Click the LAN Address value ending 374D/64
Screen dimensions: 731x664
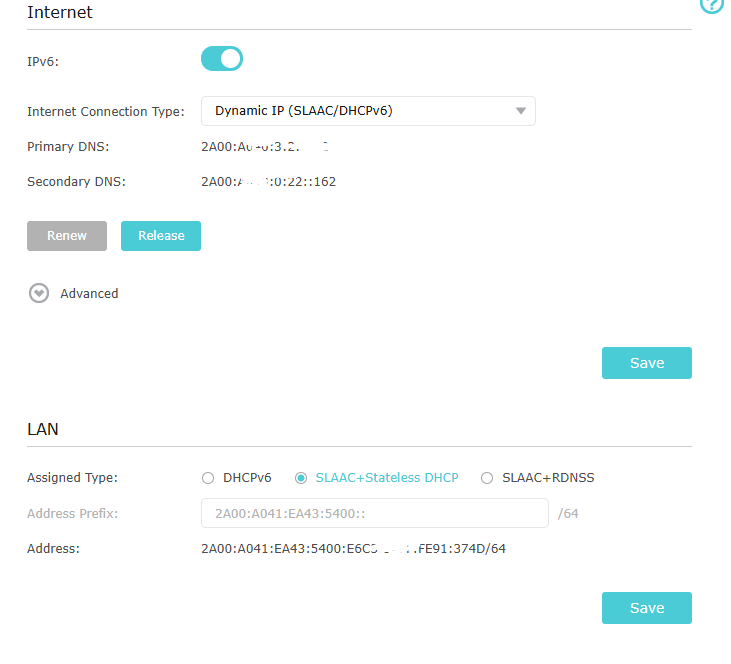tap(353, 548)
